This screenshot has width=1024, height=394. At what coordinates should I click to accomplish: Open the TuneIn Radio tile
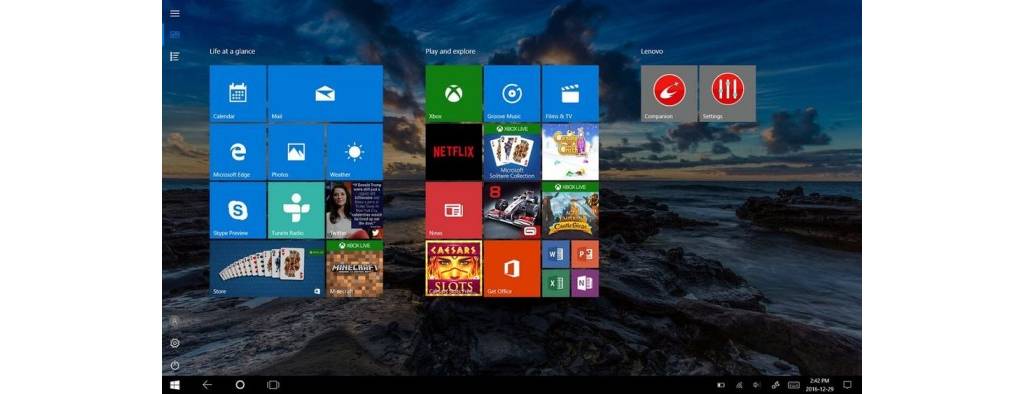(x=296, y=210)
